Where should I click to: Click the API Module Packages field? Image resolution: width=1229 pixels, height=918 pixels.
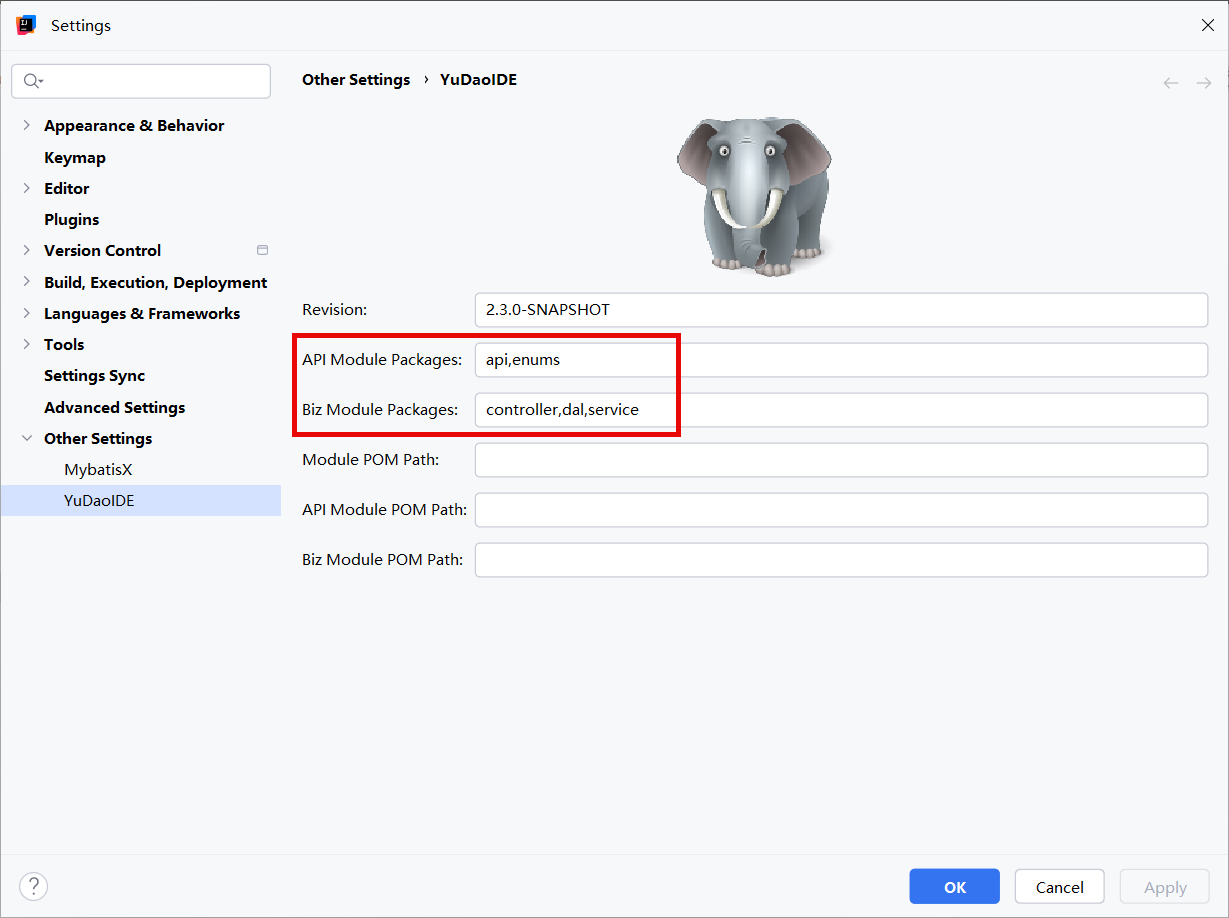[842, 360]
